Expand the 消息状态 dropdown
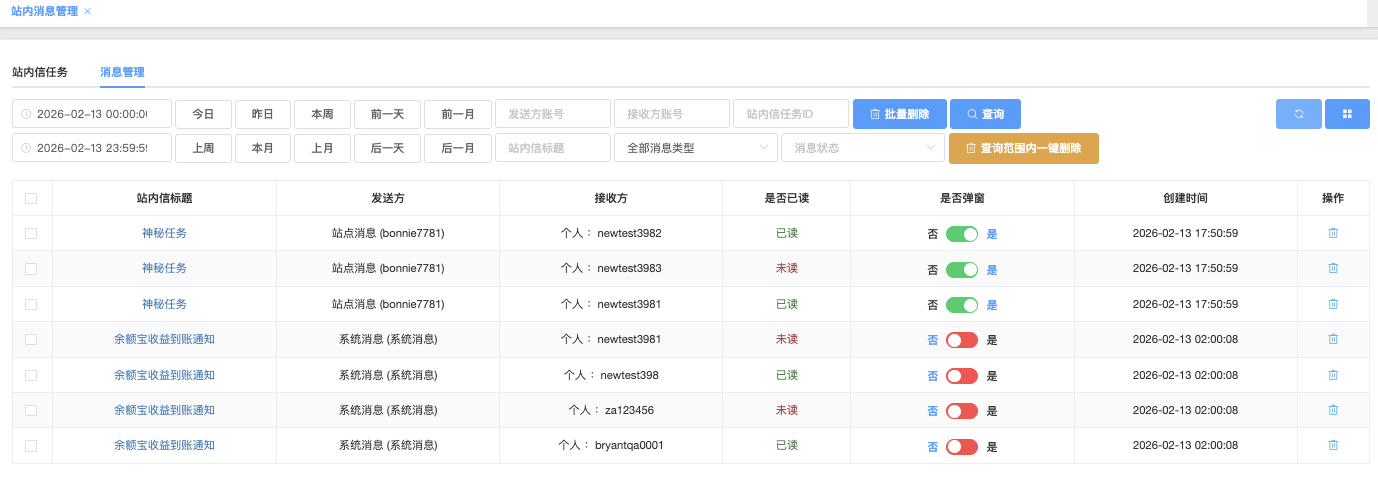The height and width of the screenshot is (477, 1378). coord(863,148)
